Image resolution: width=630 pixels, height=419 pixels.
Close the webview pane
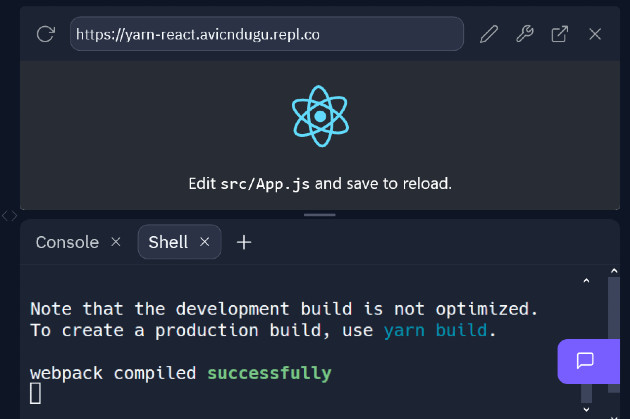pyautogui.click(x=595, y=34)
